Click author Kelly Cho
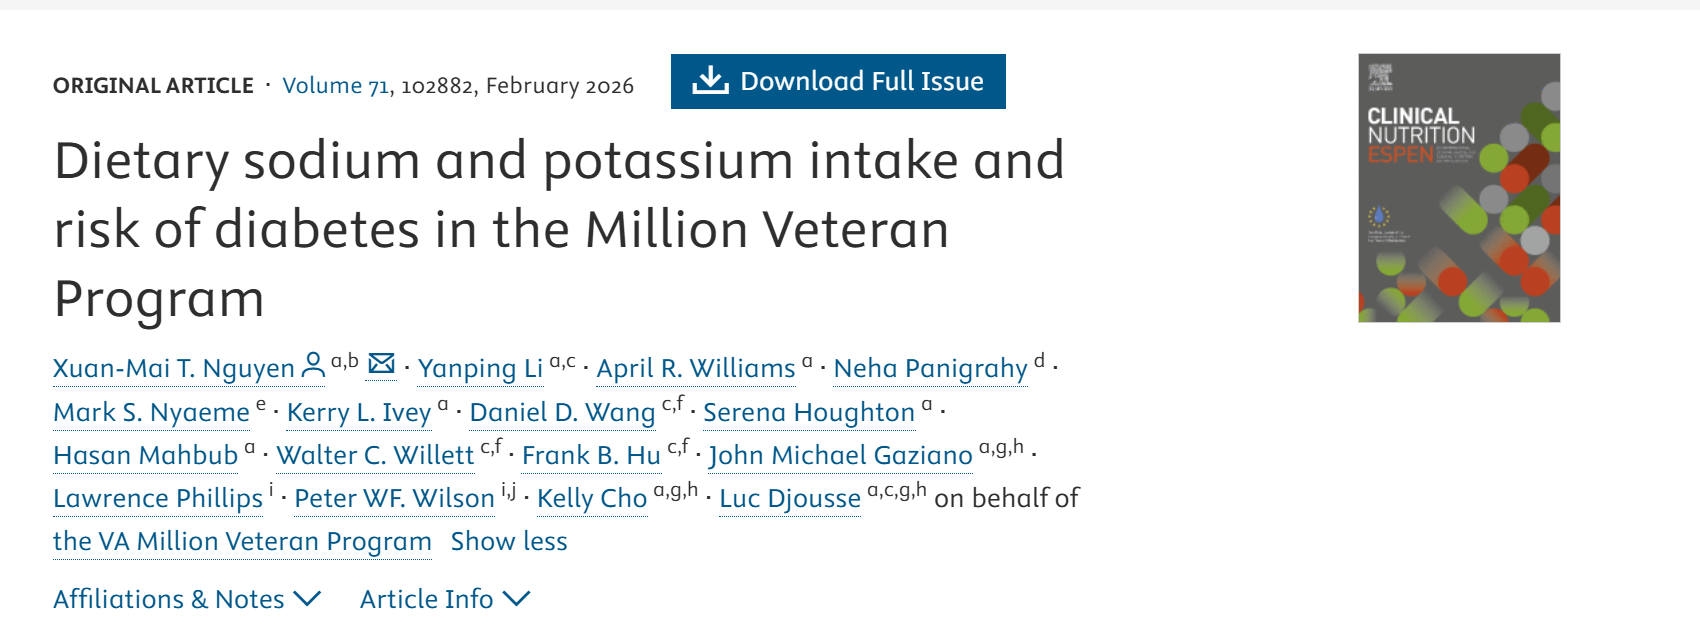This screenshot has width=1700, height=628. (592, 498)
